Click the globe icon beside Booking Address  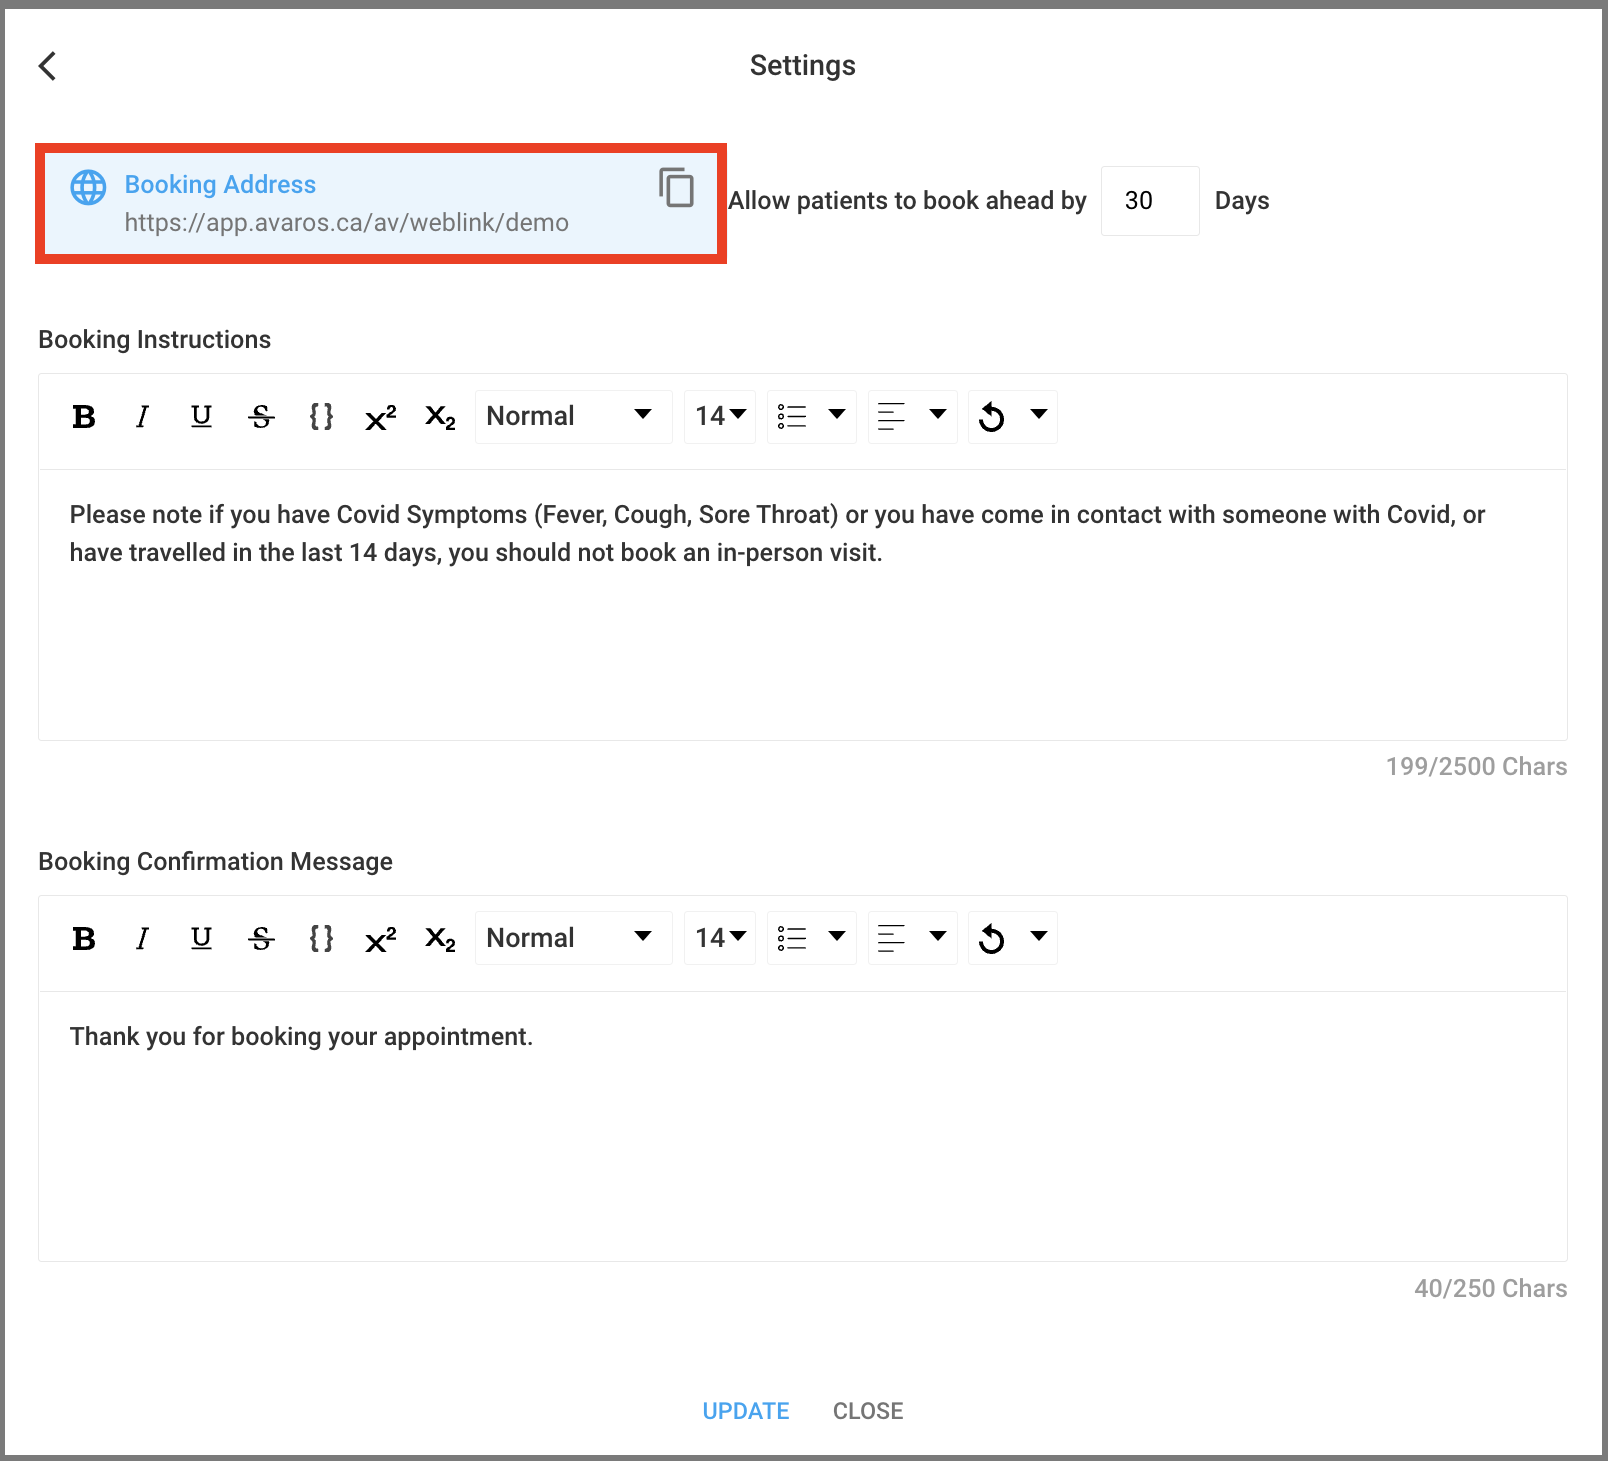[88, 187]
